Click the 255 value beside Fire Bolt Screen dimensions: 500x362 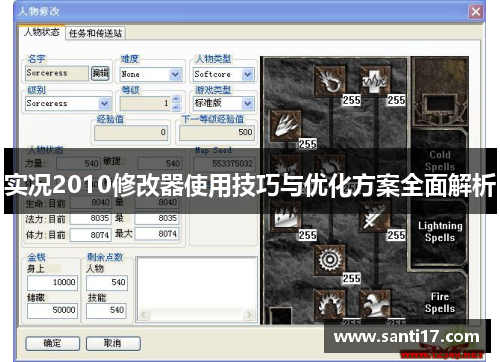pos(352,100)
